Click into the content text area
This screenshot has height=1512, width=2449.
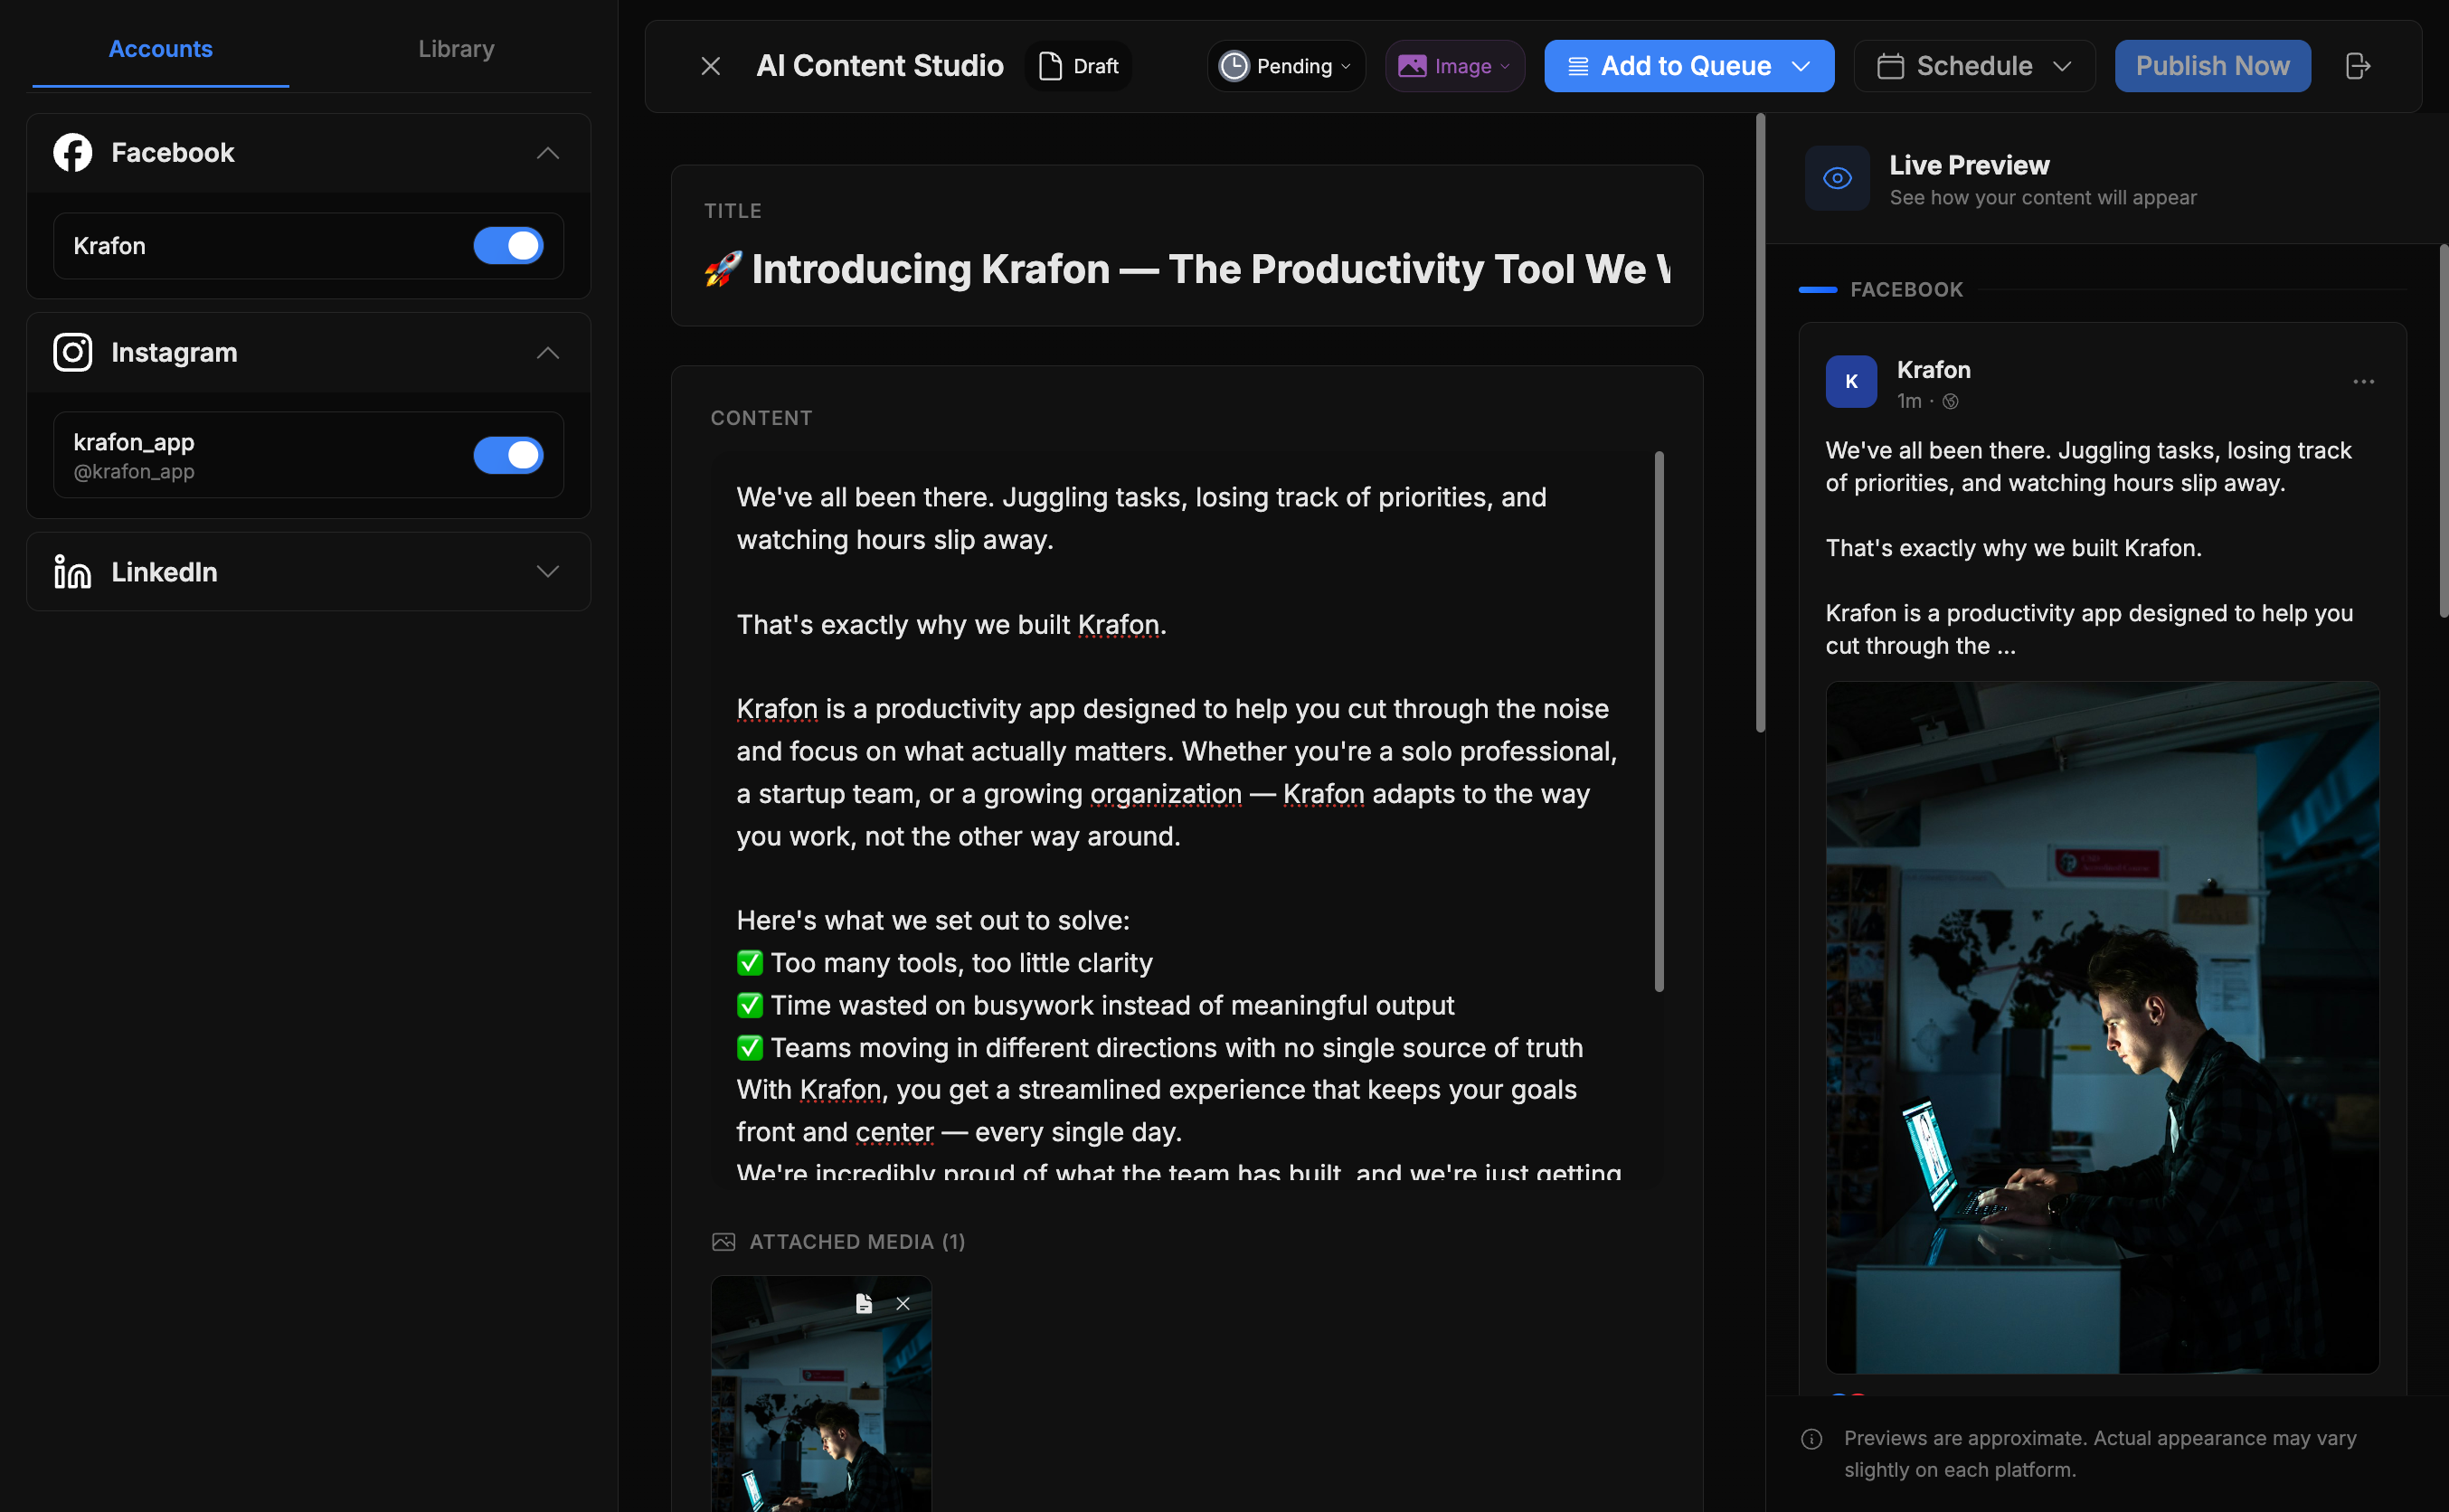(x=1180, y=815)
